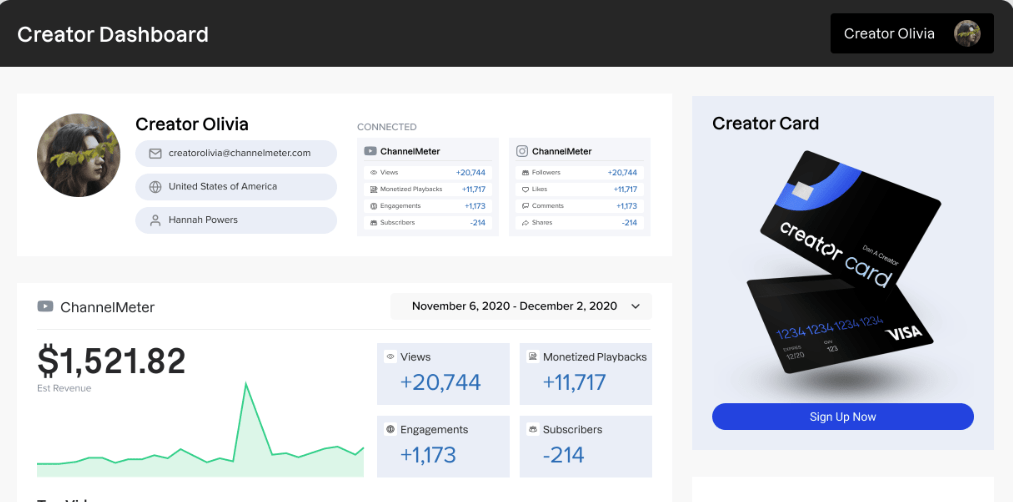Click the person icon beside Hannah Powers
This screenshot has width=1013, height=502.
coord(155,220)
